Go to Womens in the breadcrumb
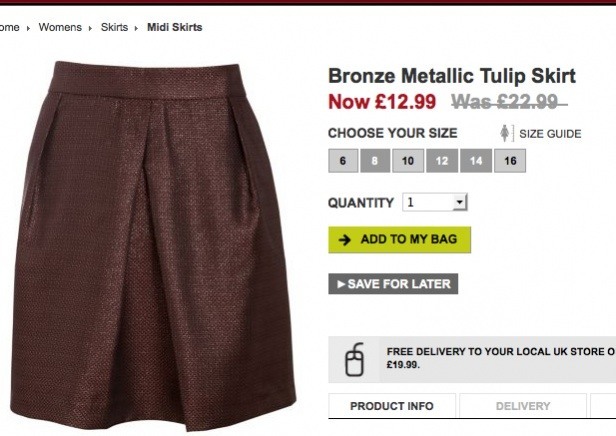This screenshot has width=616, height=436. click(60, 27)
